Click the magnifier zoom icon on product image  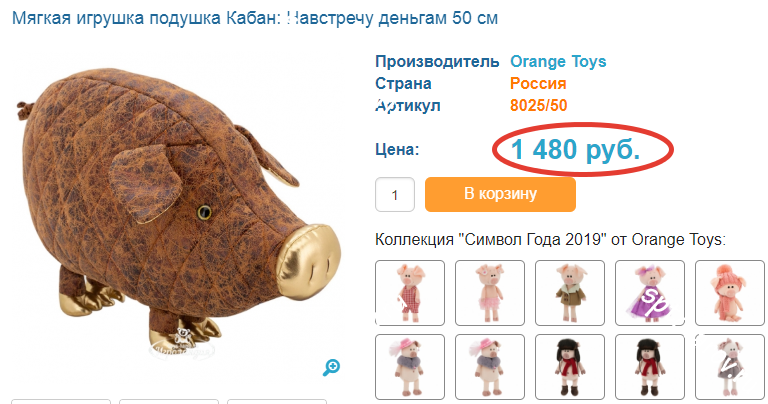pyautogui.click(x=332, y=367)
